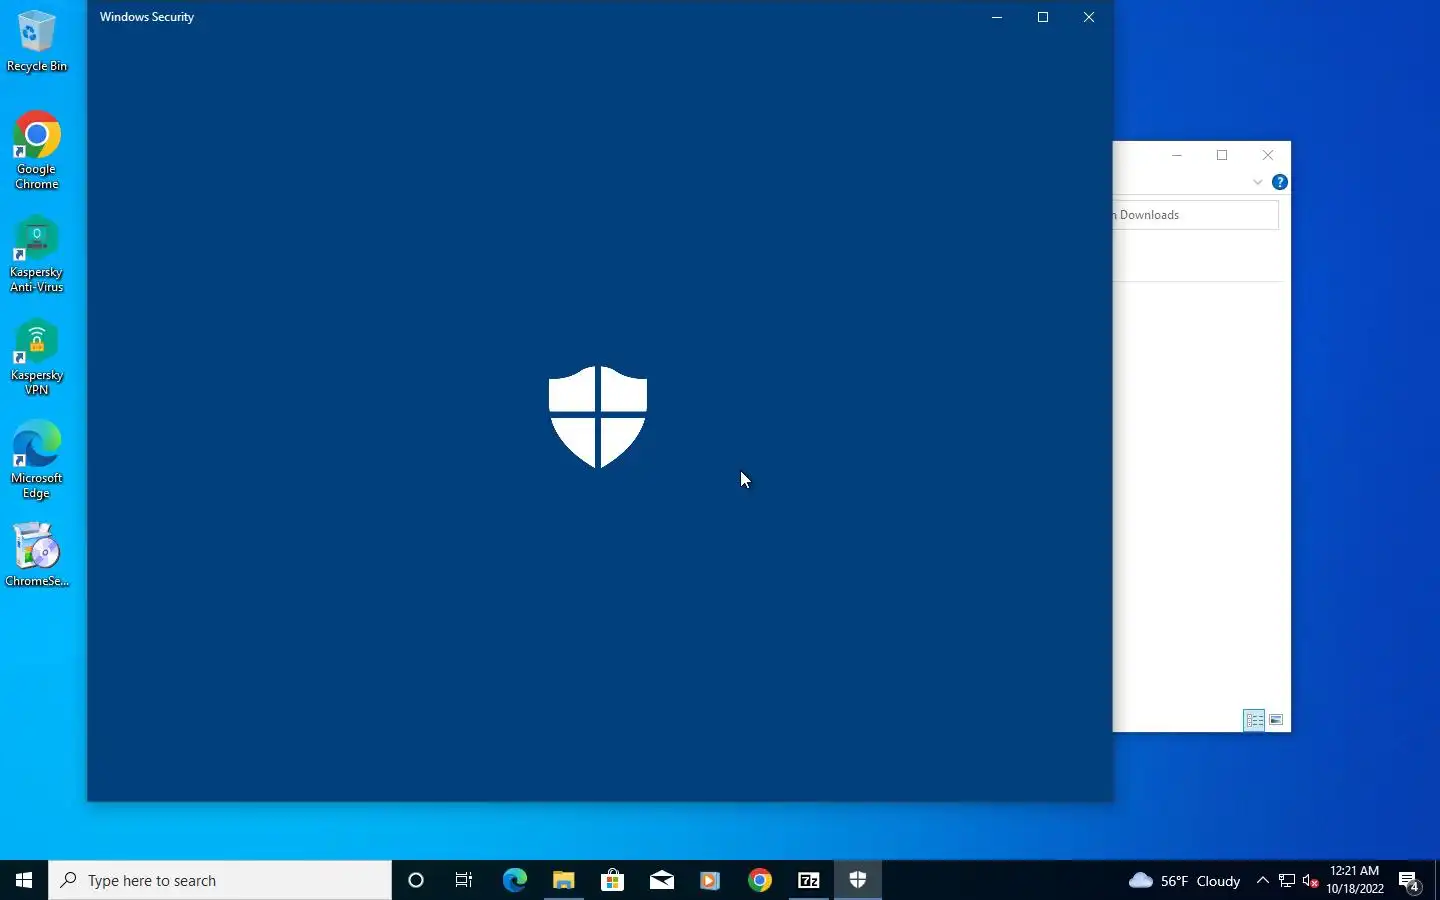Screen dimensions: 1440x900
Task: Click the Downloads search box in Explorer
Action: tap(1196, 215)
